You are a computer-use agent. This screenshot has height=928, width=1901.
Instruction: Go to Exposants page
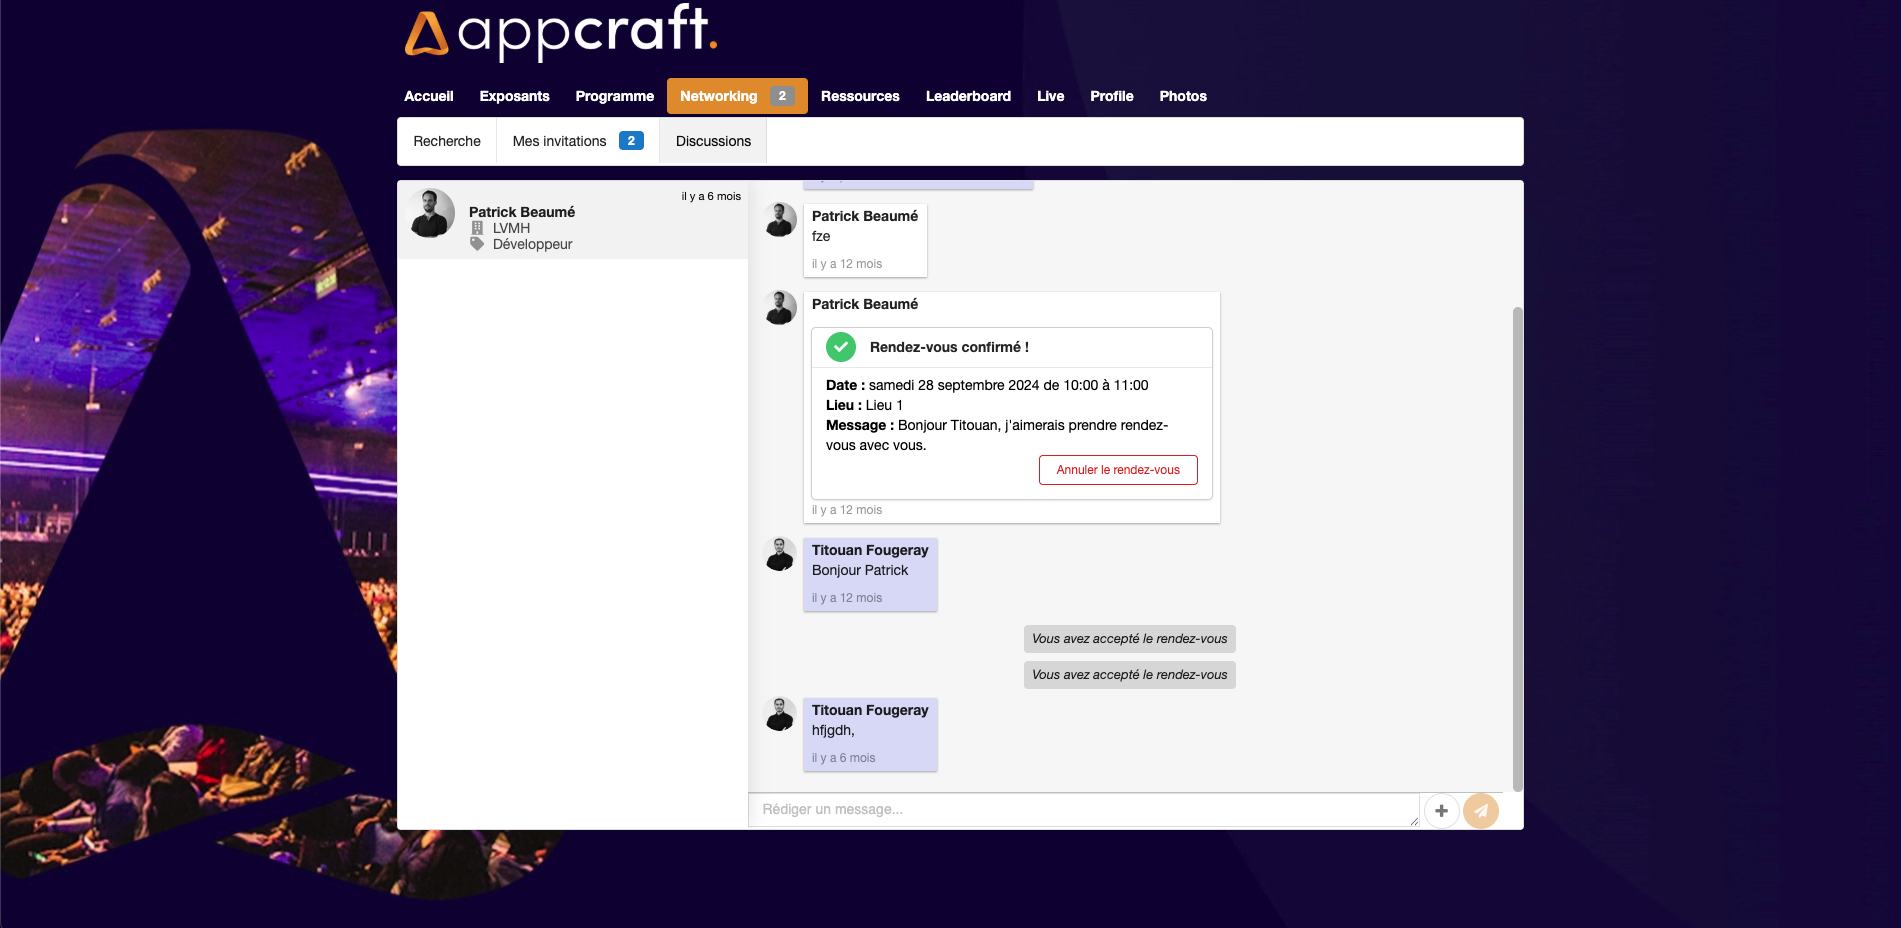click(514, 96)
